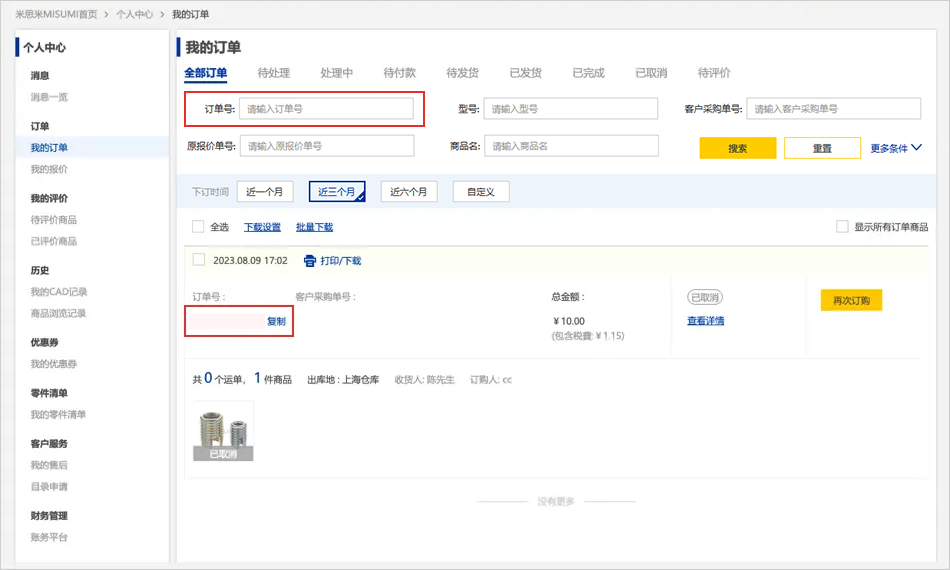The width and height of the screenshot is (950, 570).
Task: Open 查看详情 order details link
Action: [x=705, y=321]
